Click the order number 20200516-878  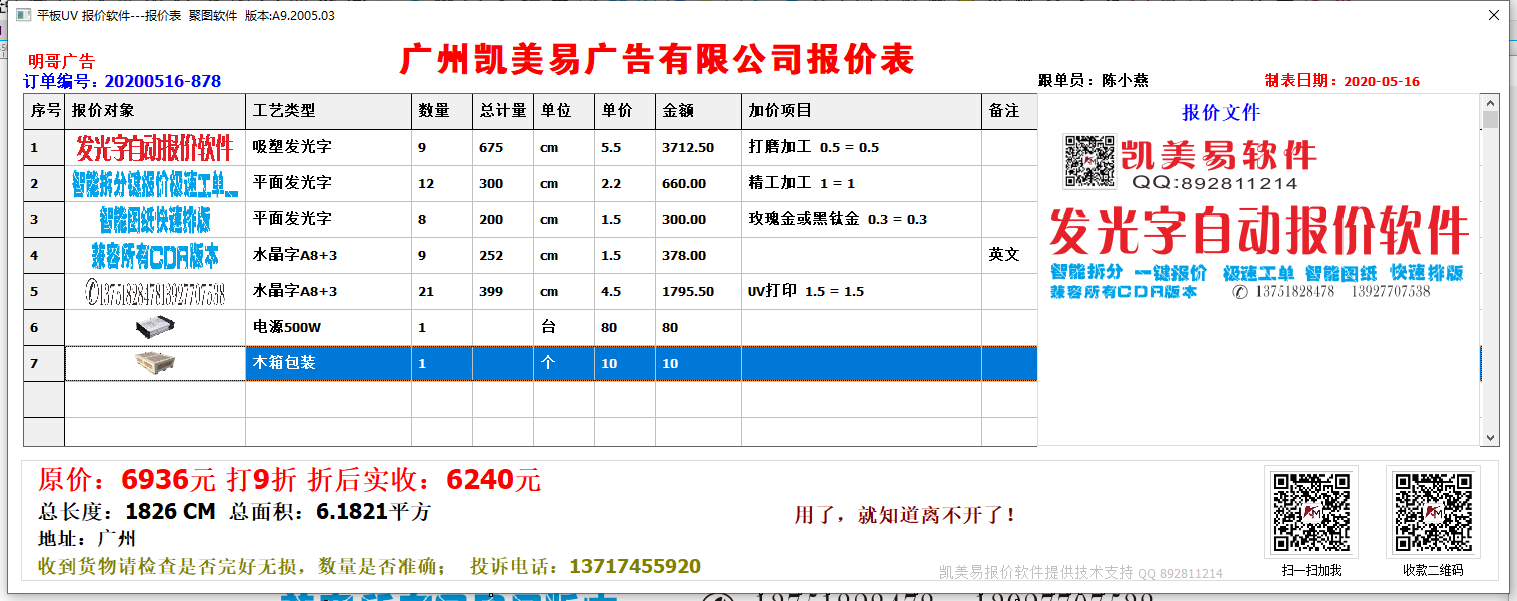[162, 81]
